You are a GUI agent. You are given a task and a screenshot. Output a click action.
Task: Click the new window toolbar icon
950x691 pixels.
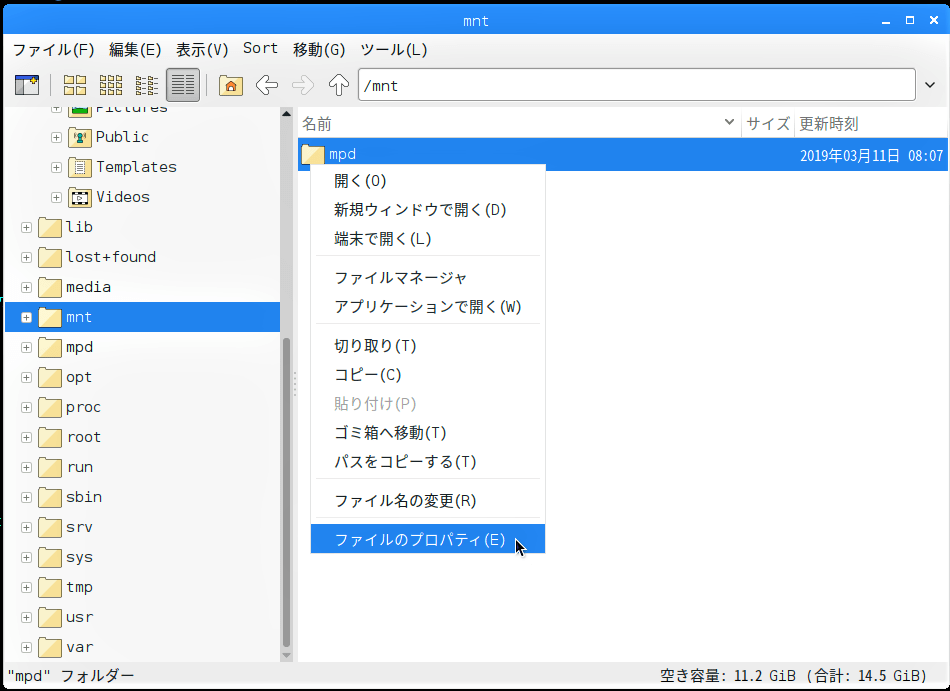26,85
